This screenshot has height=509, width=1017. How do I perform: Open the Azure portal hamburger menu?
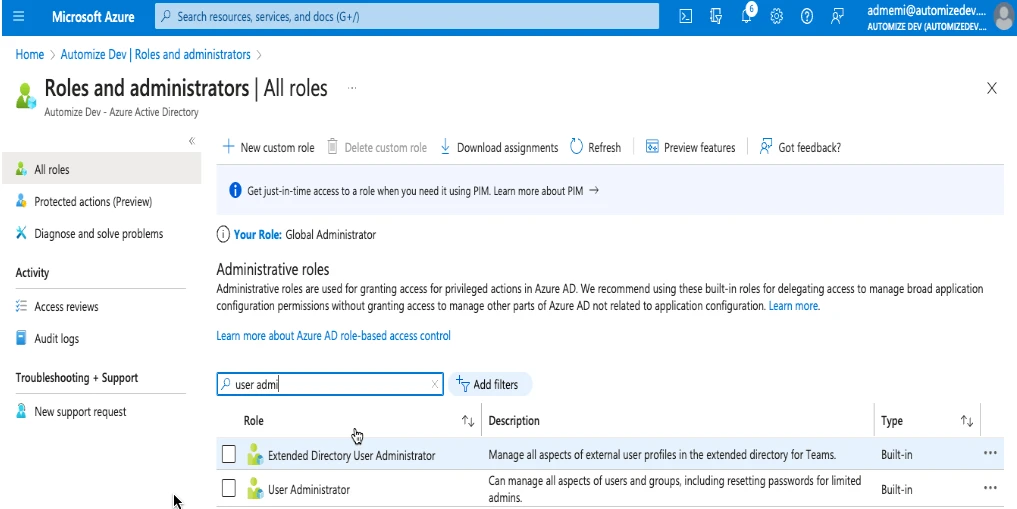point(18,17)
